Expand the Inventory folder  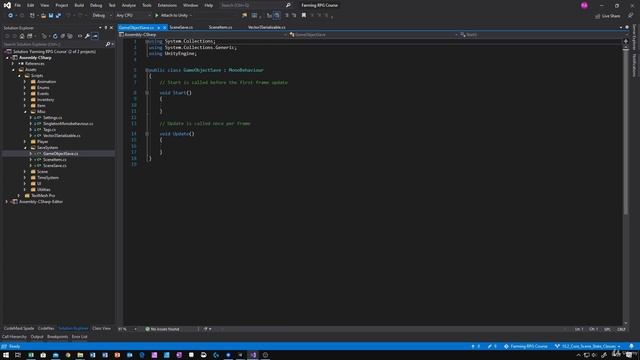25,100
